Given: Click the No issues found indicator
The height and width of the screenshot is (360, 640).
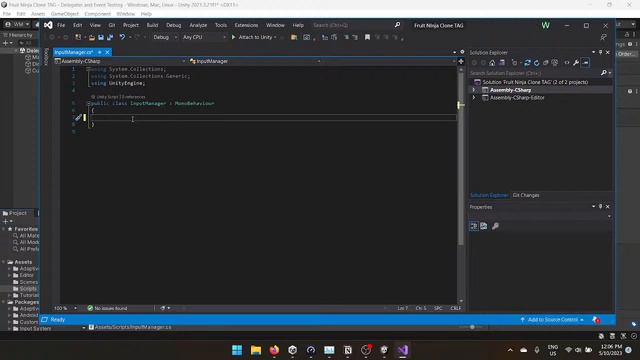Looking at the screenshot, I should coord(107,308).
